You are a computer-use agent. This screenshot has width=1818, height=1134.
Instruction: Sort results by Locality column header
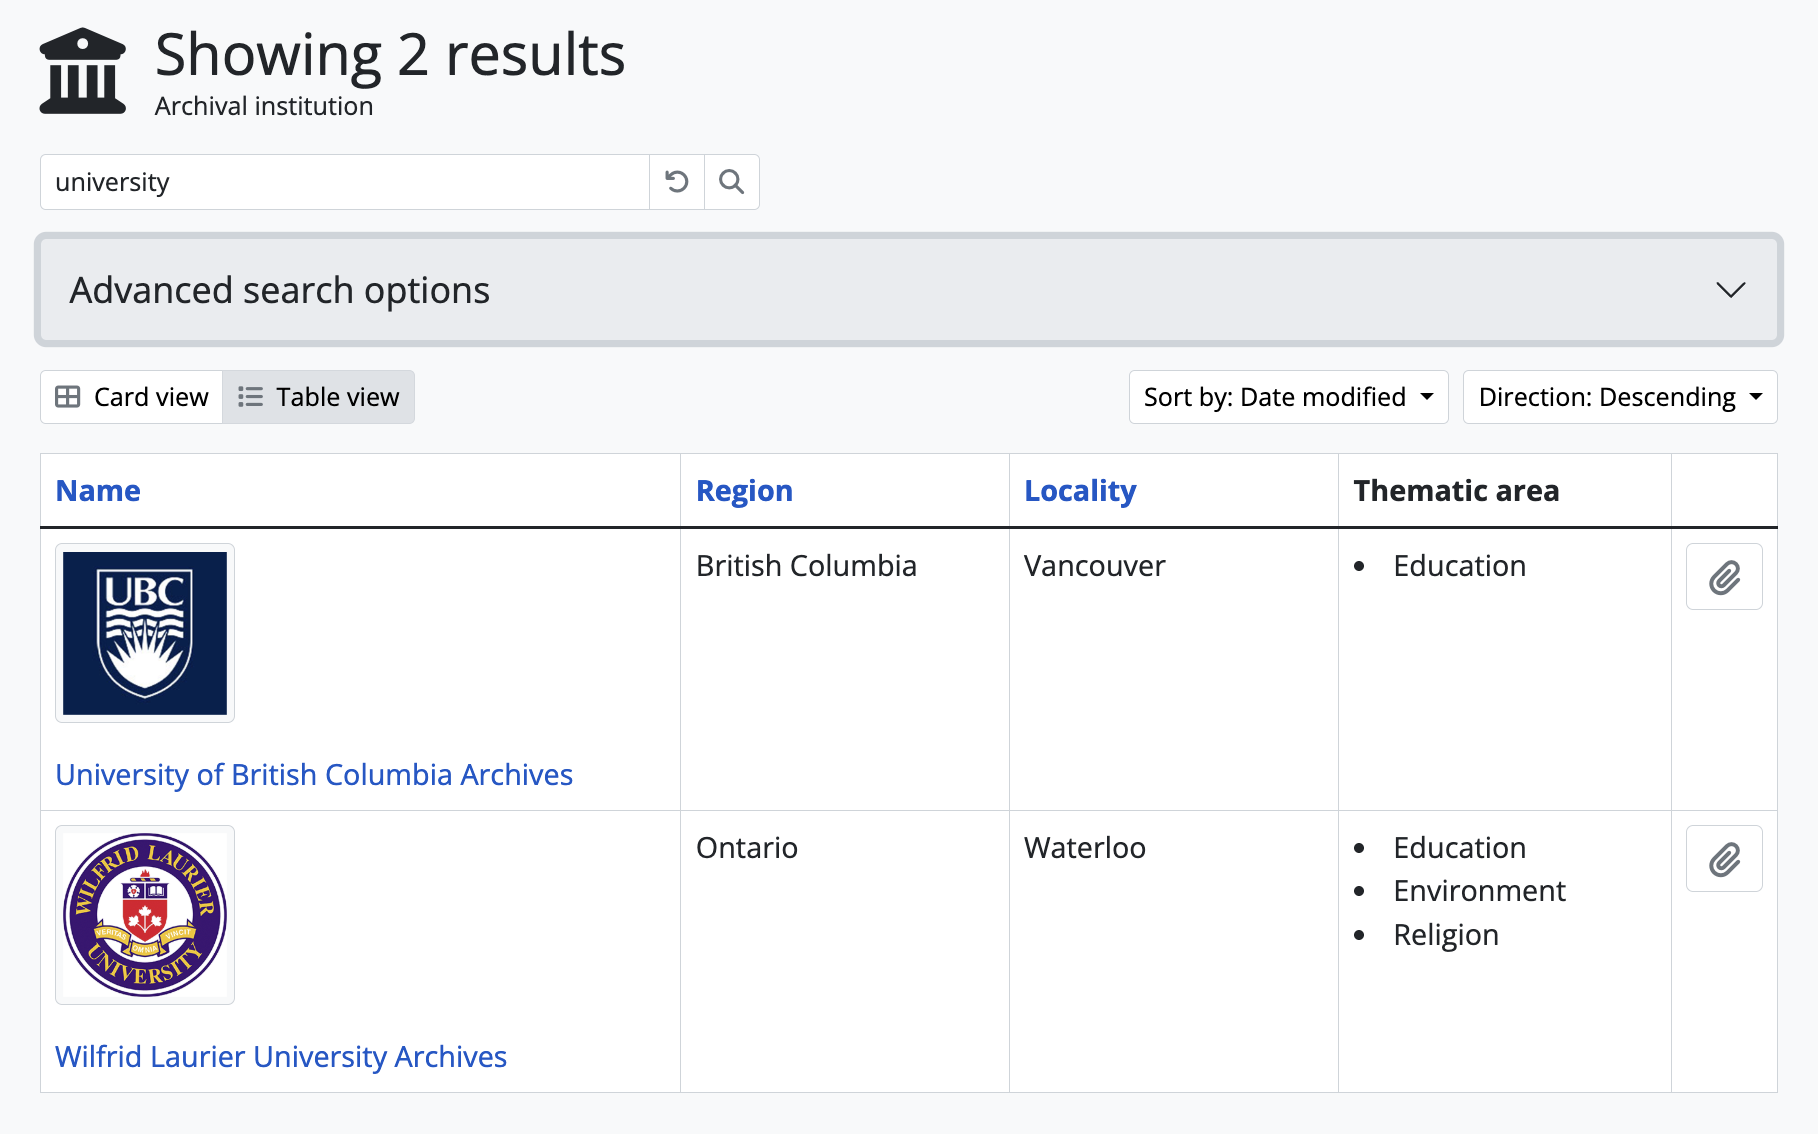coord(1079,491)
